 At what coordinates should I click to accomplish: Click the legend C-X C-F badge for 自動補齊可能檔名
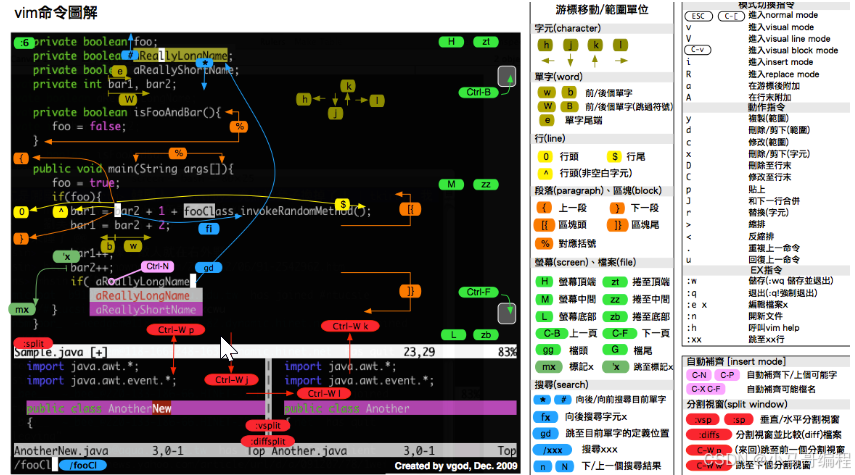coord(706,389)
